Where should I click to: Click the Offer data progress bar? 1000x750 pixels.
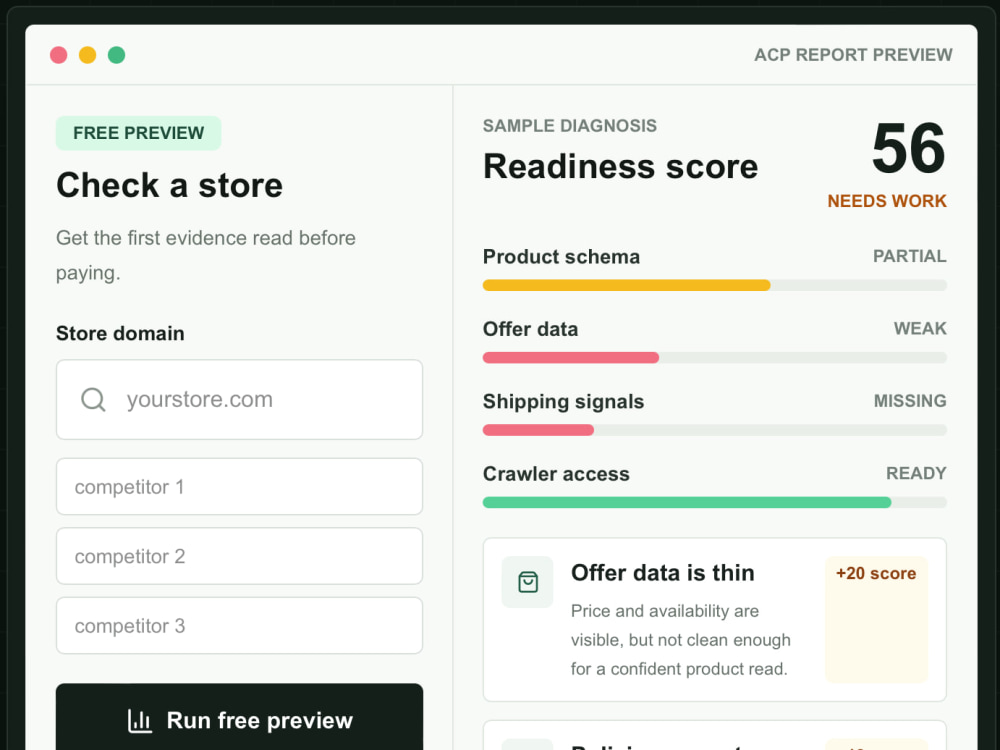click(x=714, y=358)
